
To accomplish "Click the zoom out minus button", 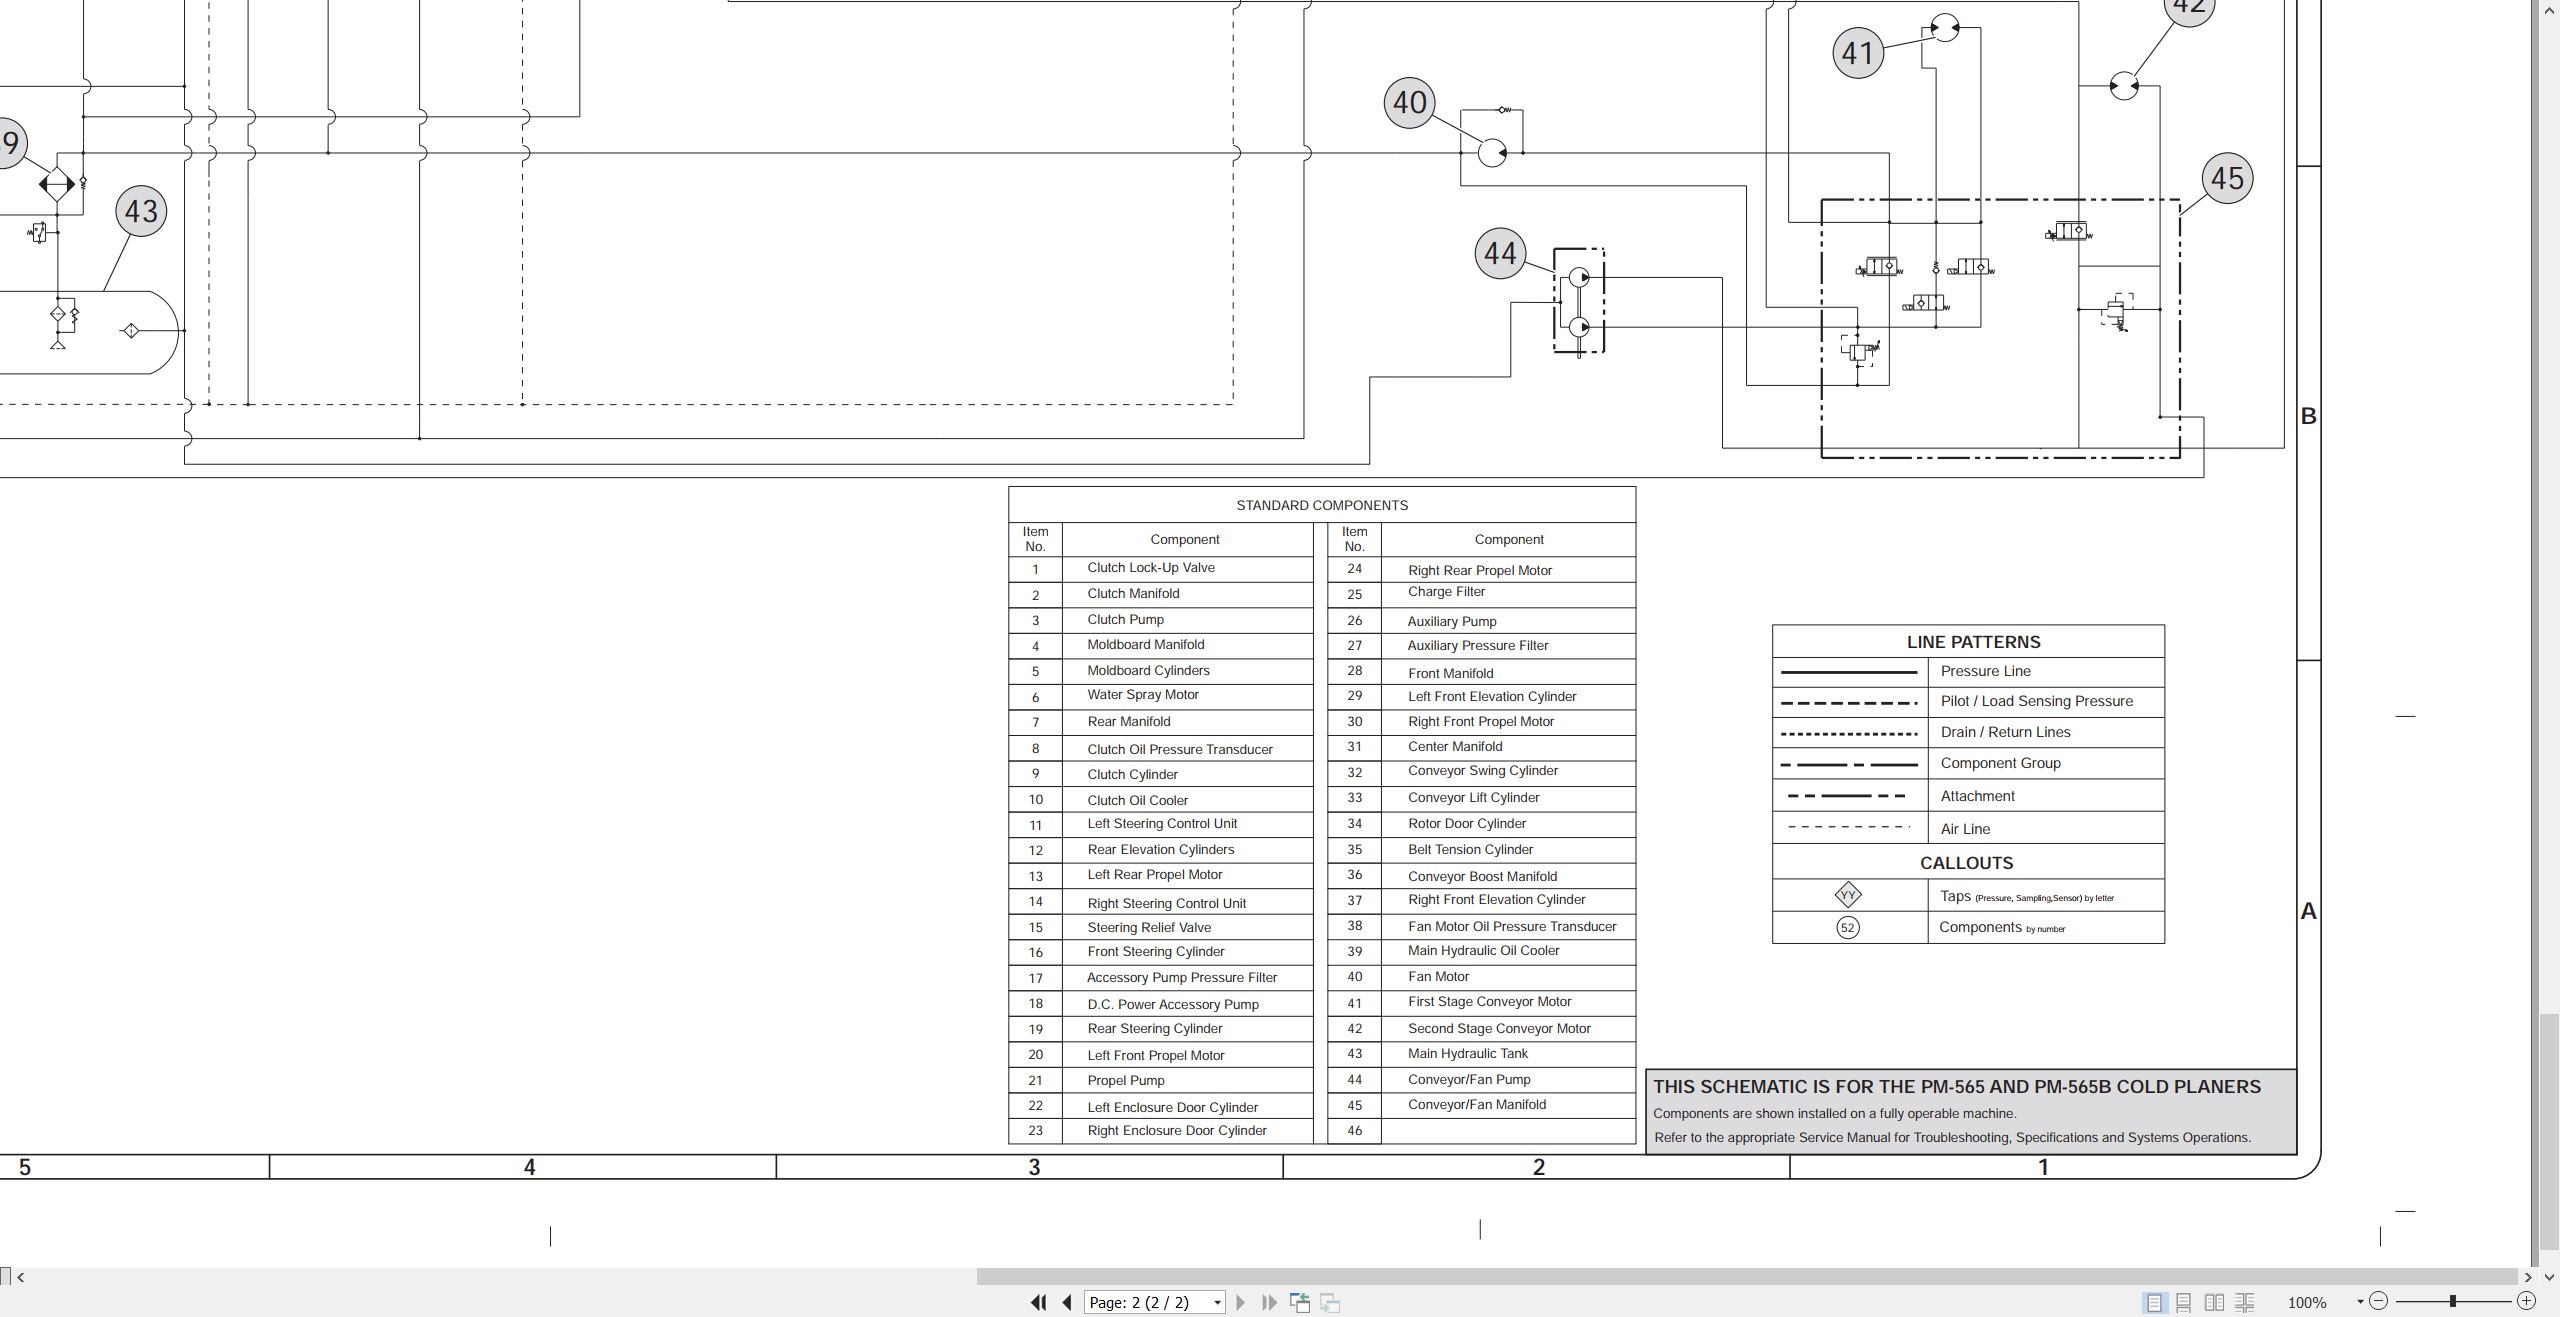I will [2379, 1301].
